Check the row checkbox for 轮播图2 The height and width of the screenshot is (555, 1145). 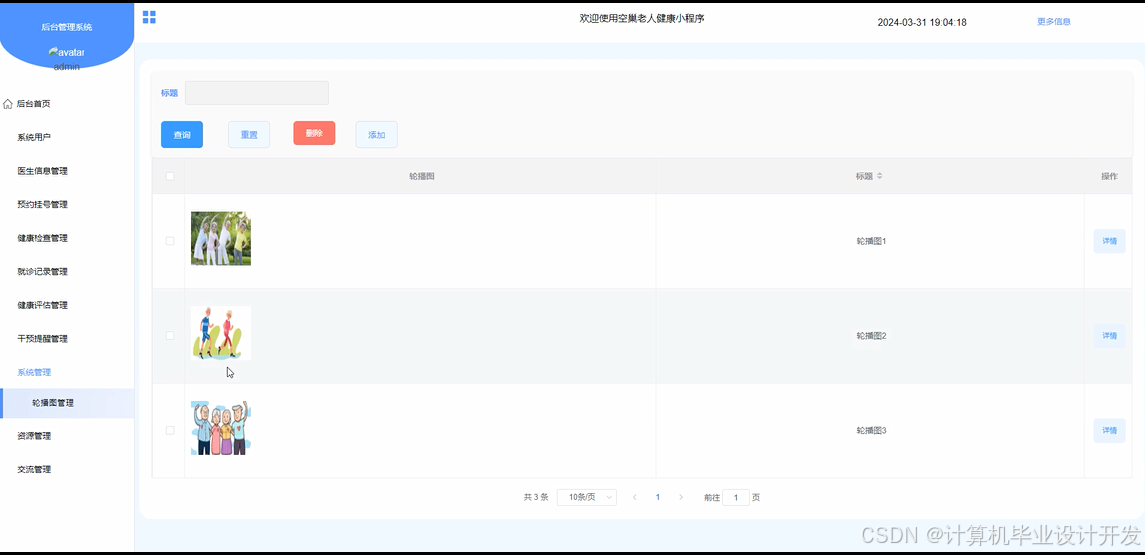click(x=170, y=335)
